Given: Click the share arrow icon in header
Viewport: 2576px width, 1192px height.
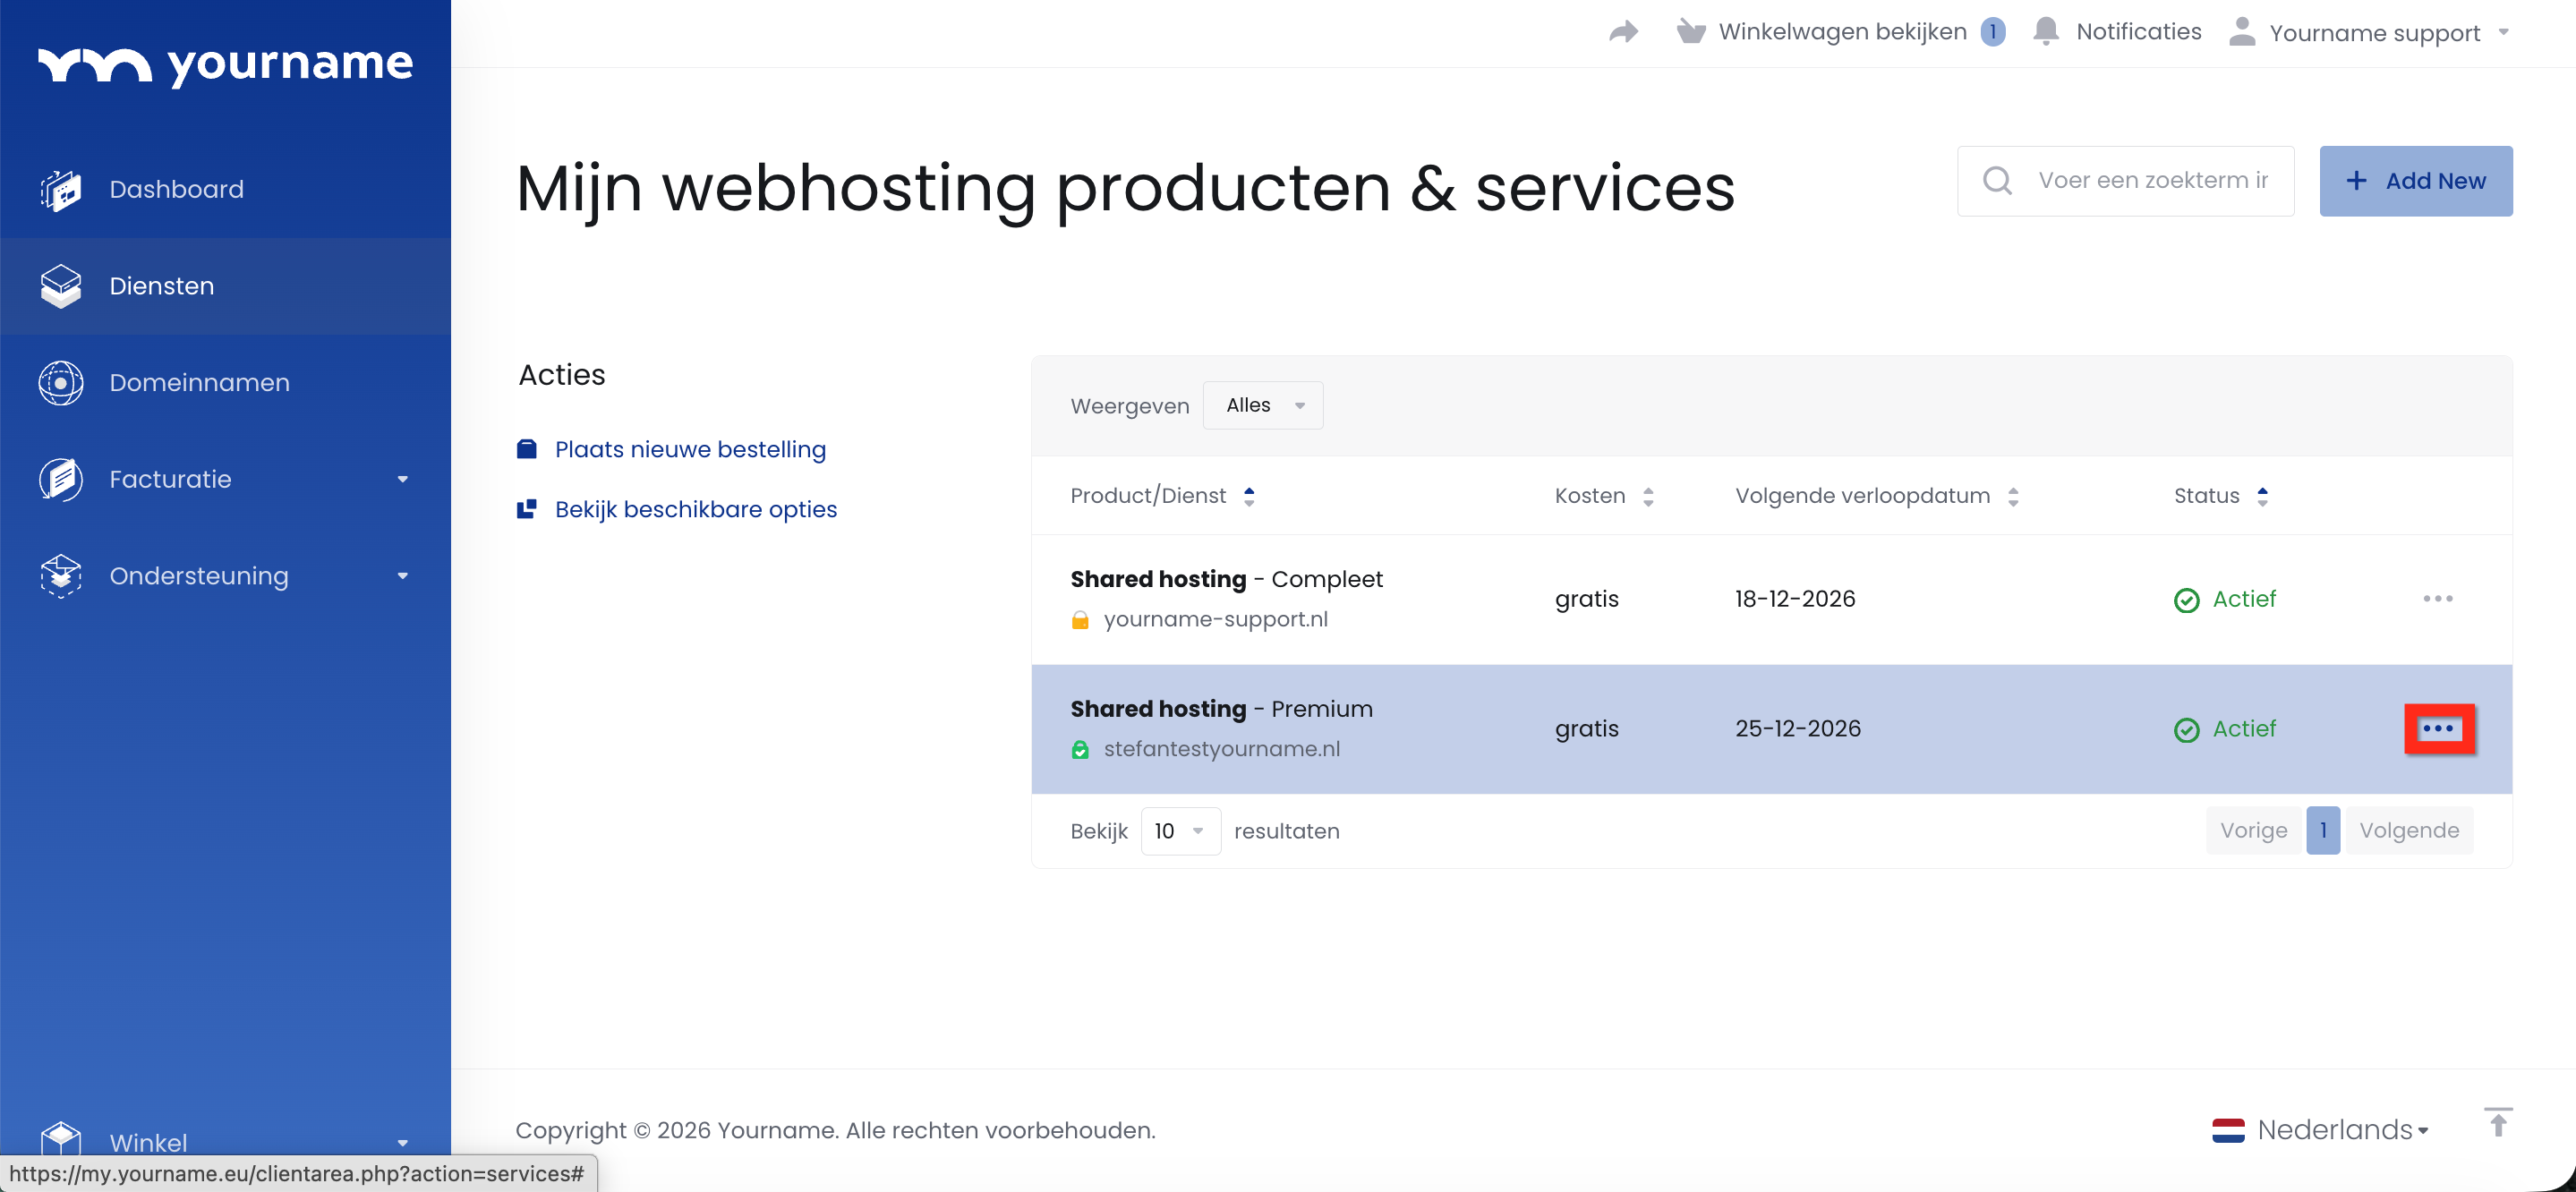Looking at the screenshot, I should coord(1623,32).
